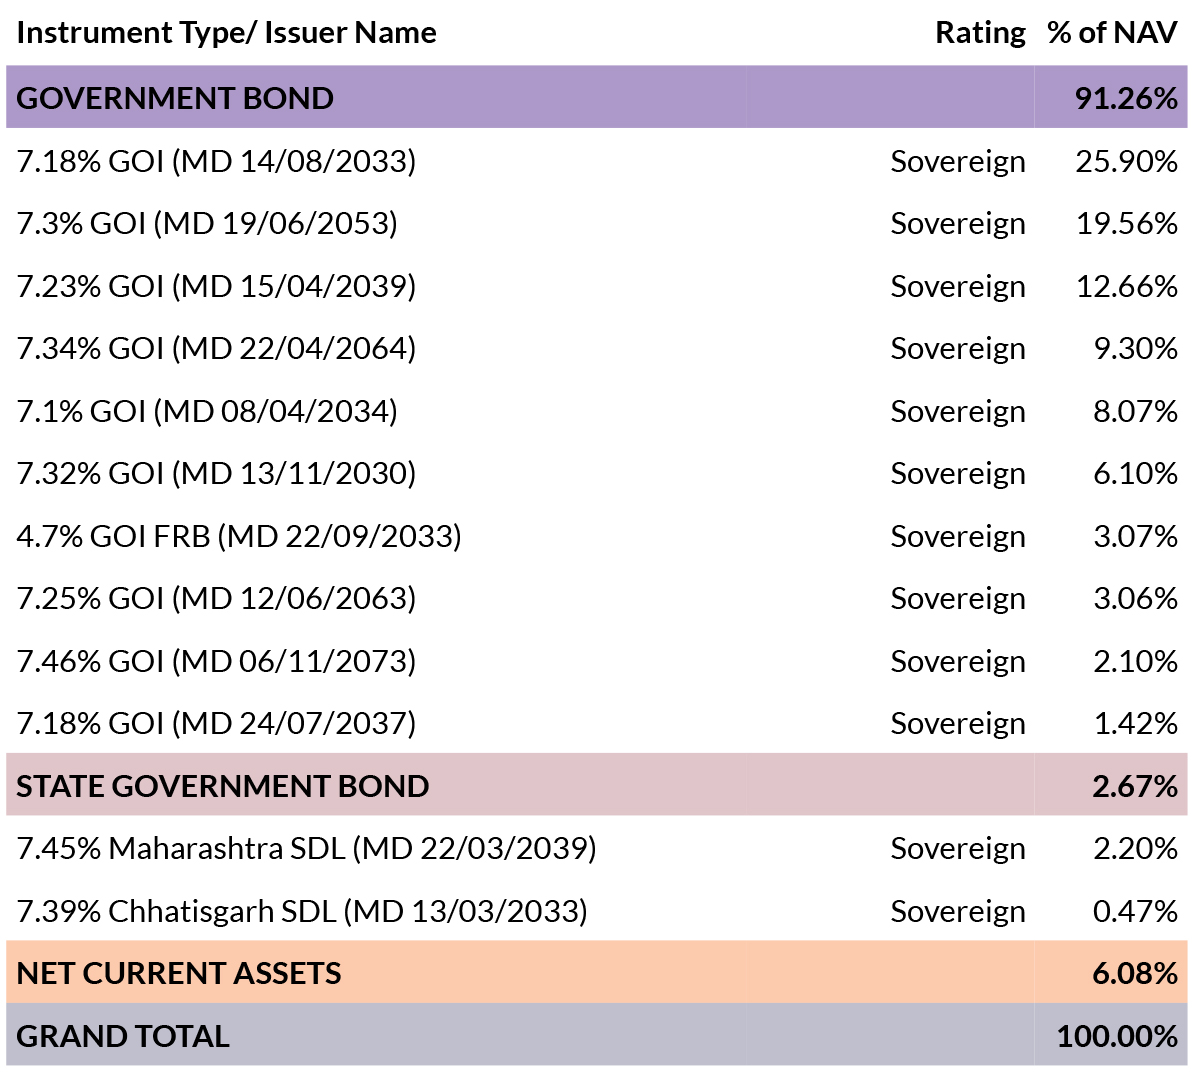Select 7.32% GOI (MD 13/11/2030) row
1200x1077 pixels.
pos(597,472)
